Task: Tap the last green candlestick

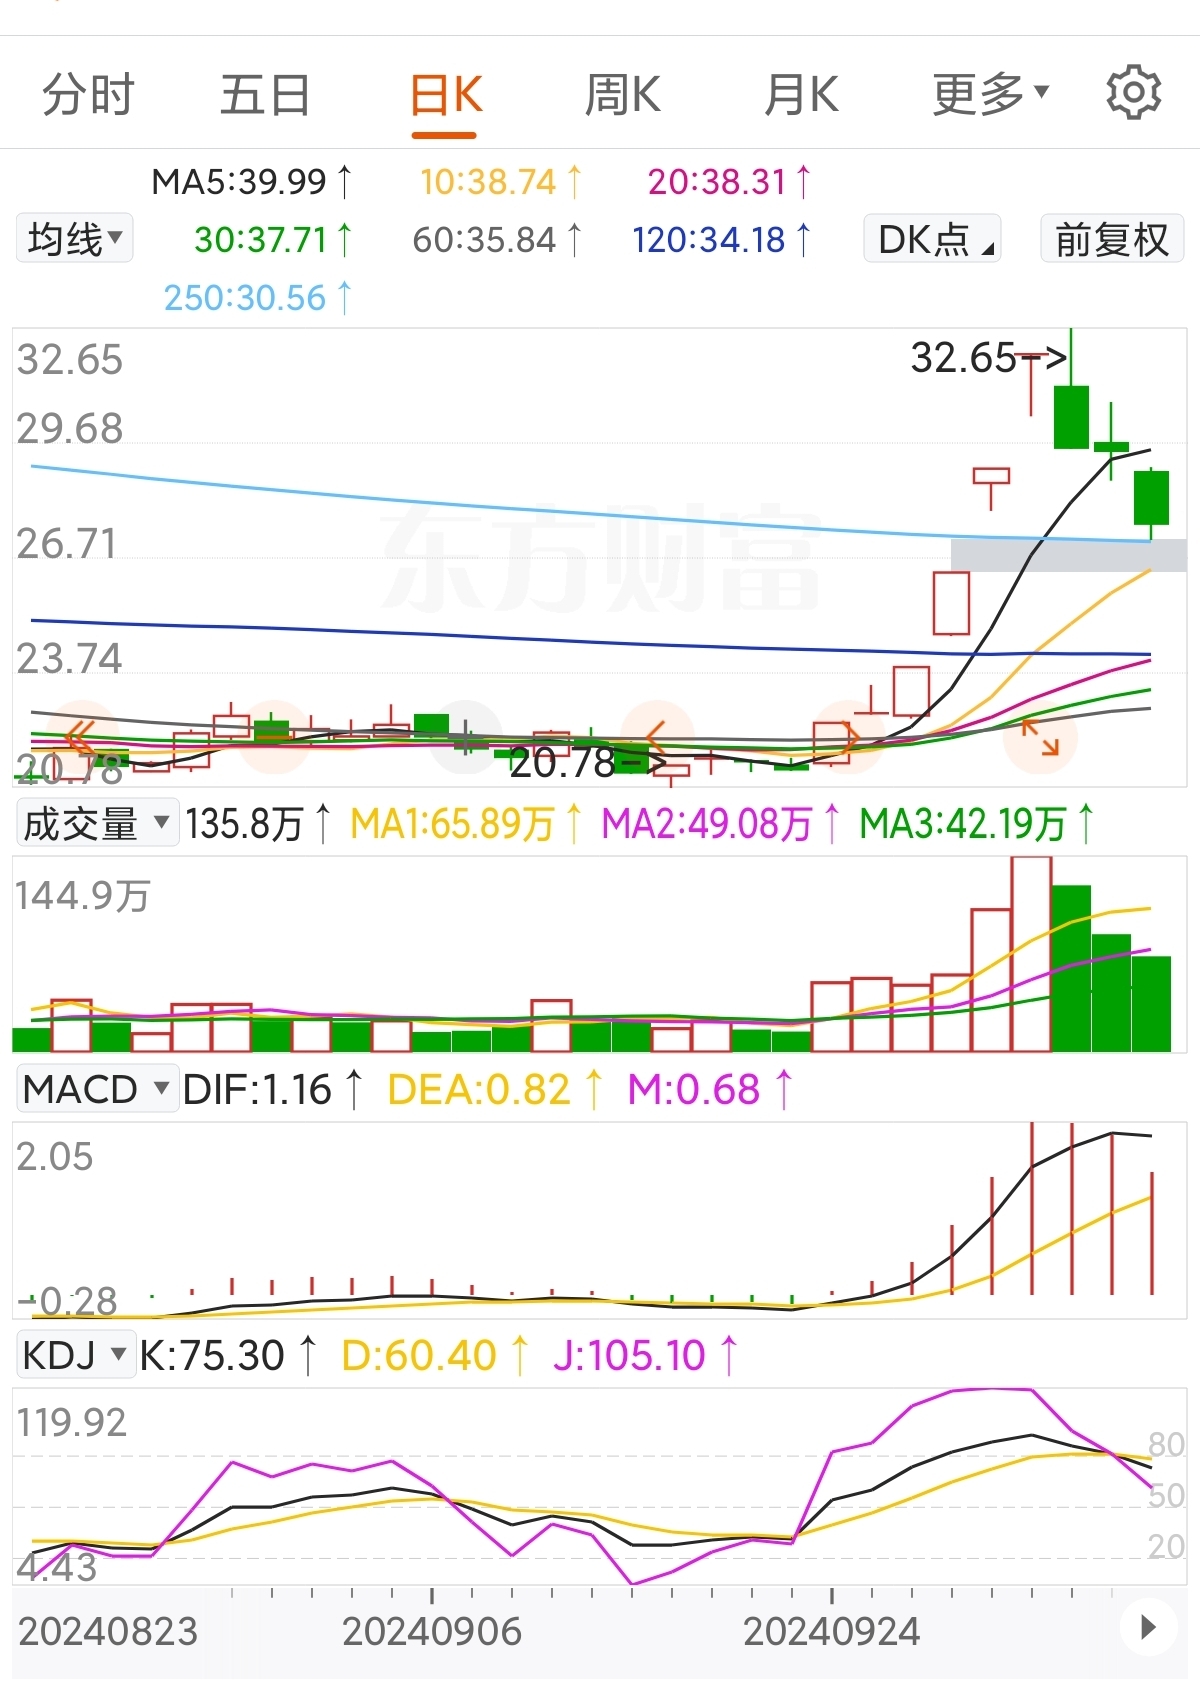Action: tap(1151, 497)
